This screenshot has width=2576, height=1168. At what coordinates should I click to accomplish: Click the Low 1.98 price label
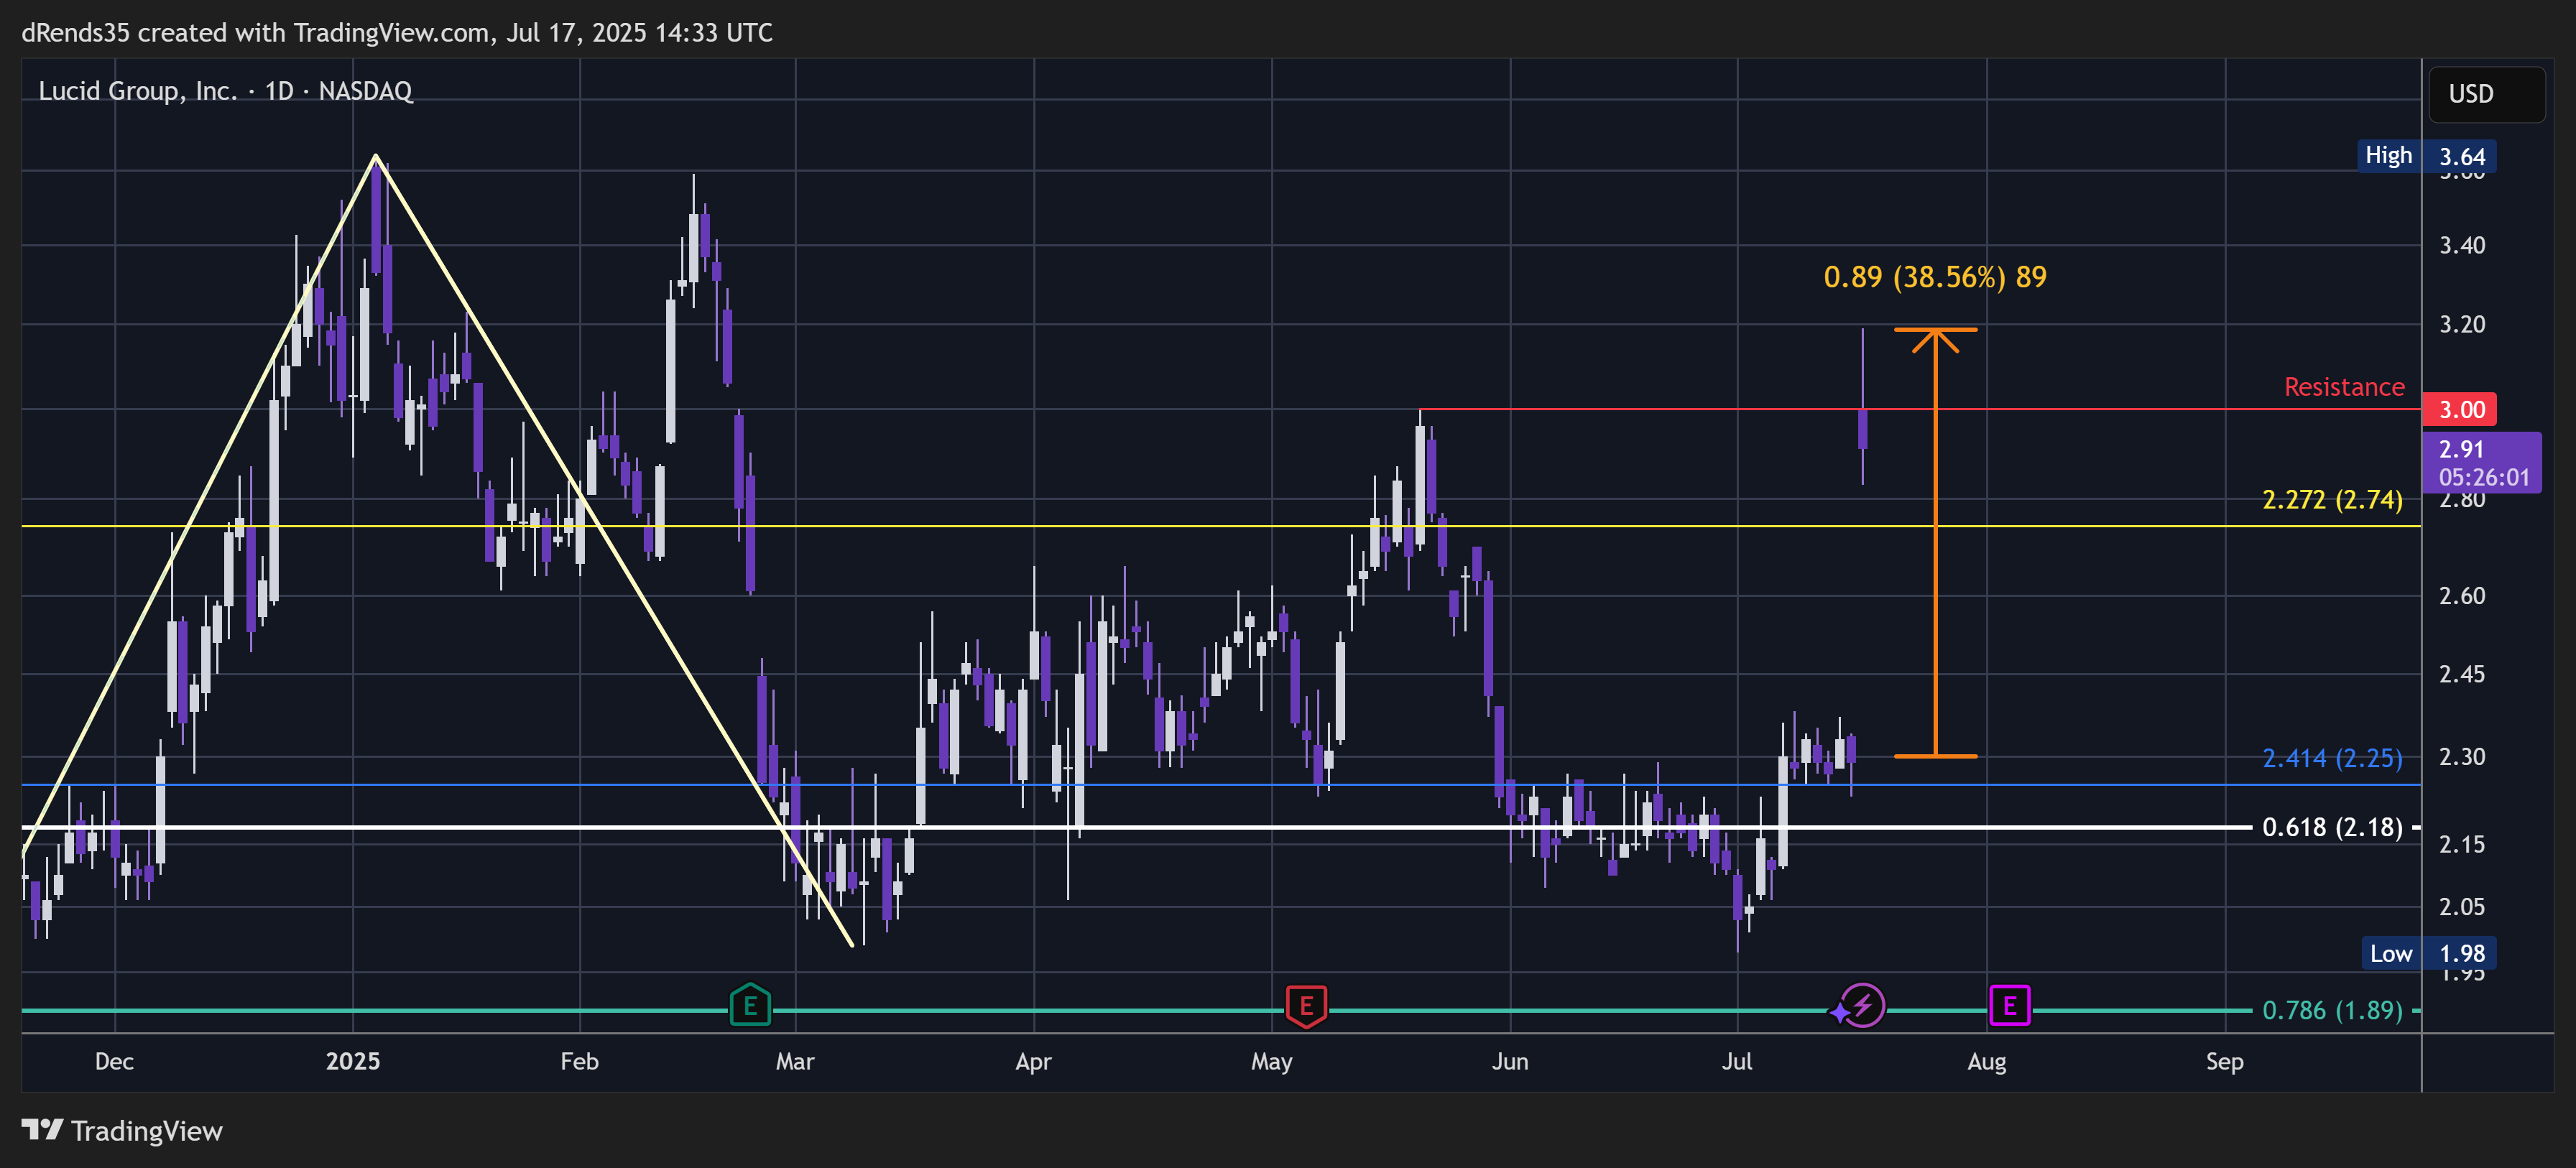pos(2429,953)
